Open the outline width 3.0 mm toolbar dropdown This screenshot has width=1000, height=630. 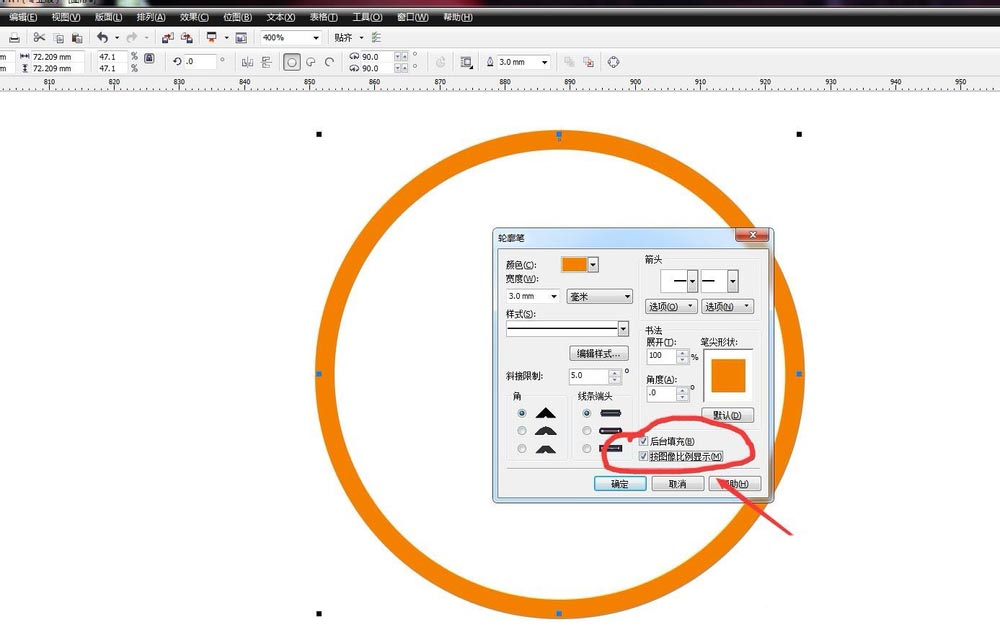544,62
